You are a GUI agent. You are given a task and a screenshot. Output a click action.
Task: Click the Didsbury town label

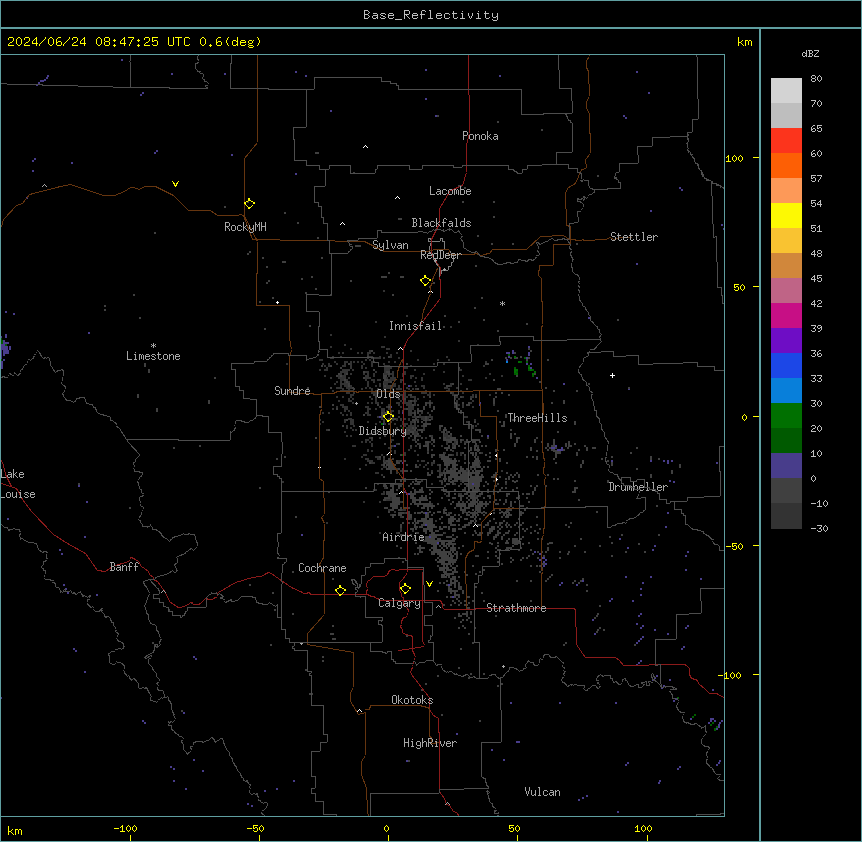[x=383, y=431]
